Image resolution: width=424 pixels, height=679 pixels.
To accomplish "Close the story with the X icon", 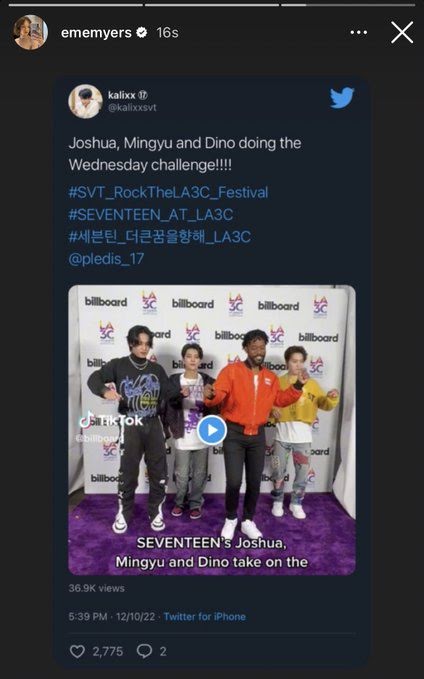I will pos(402,32).
